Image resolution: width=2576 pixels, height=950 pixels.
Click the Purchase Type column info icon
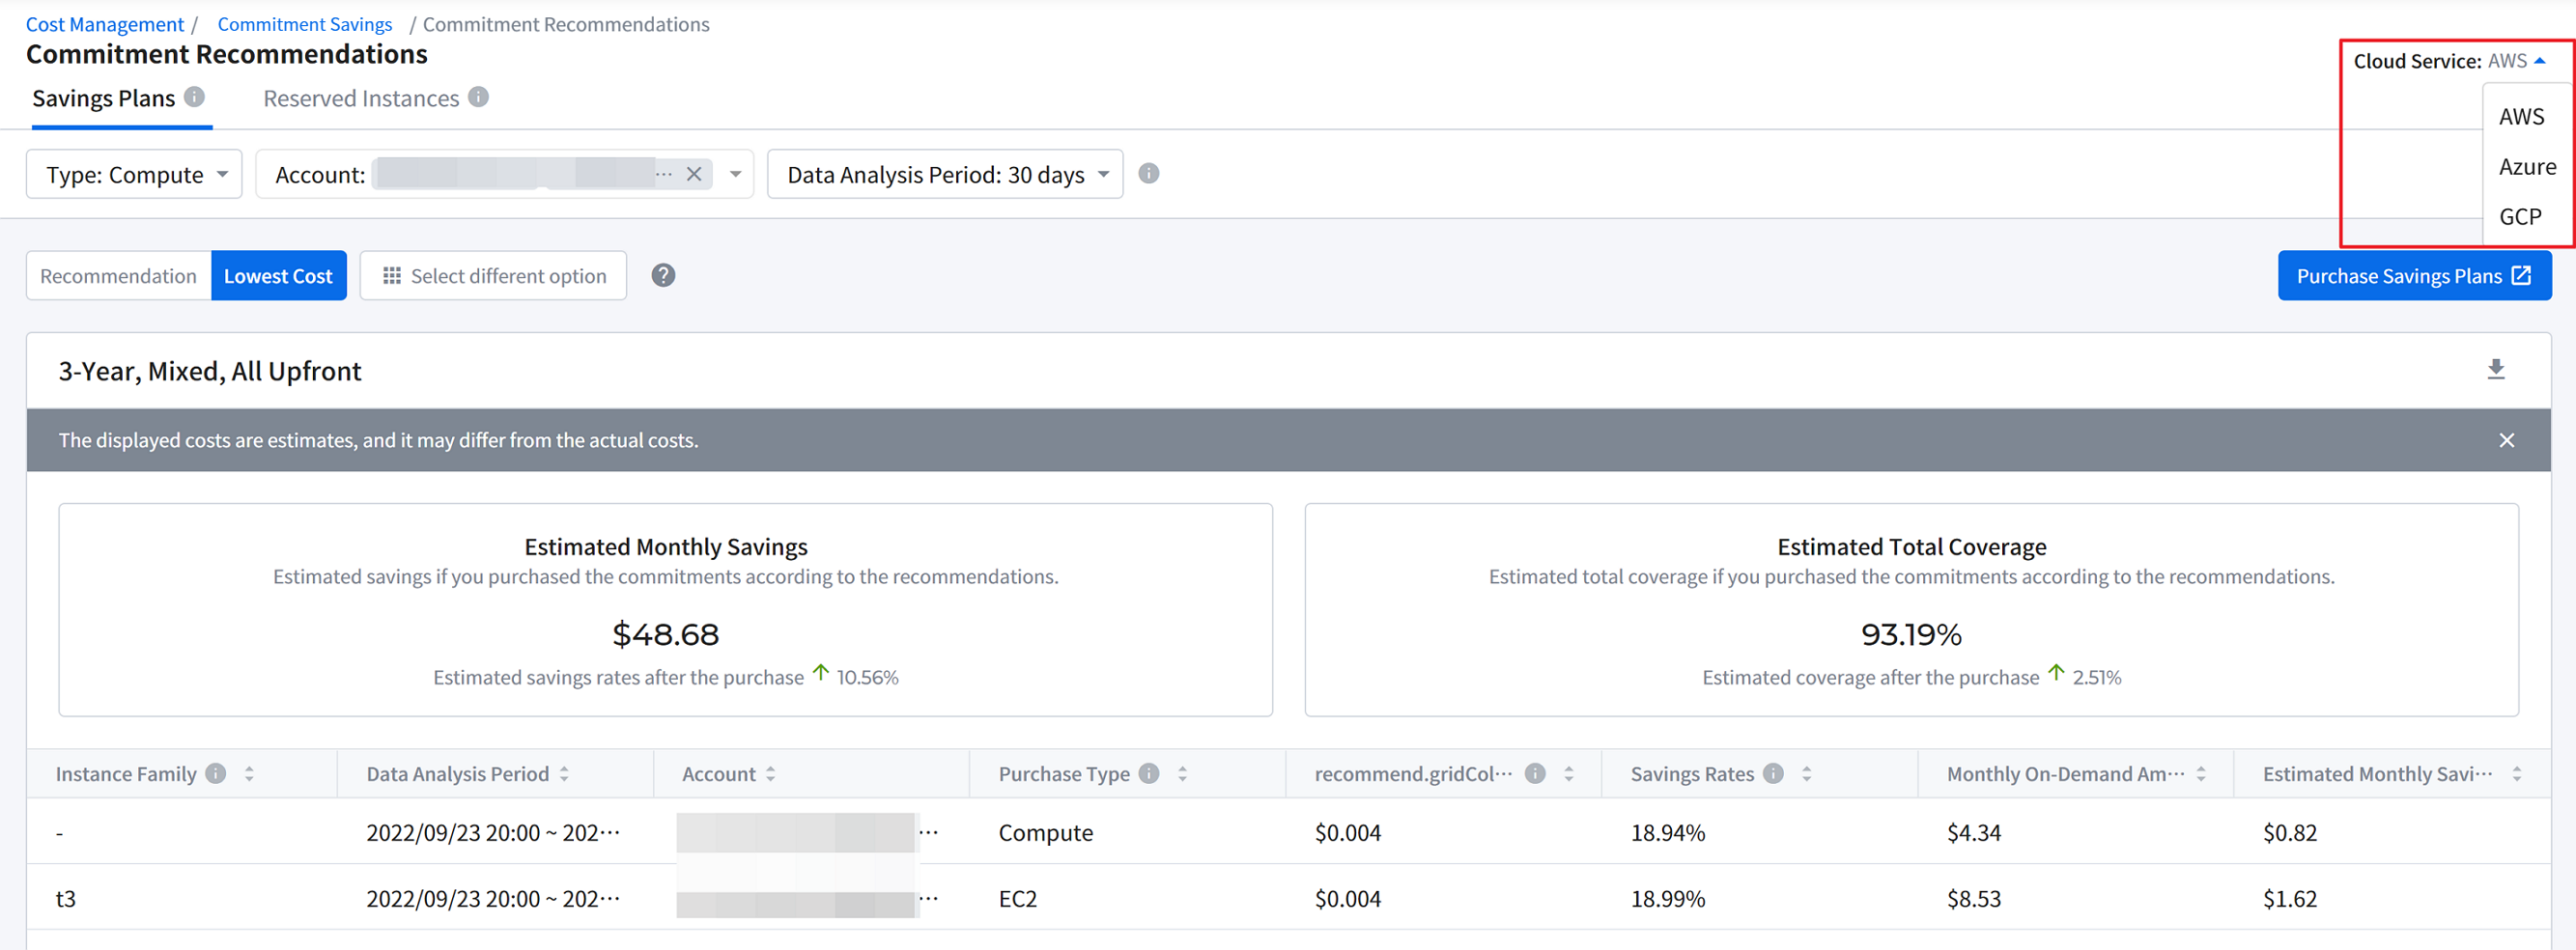[x=1149, y=774]
